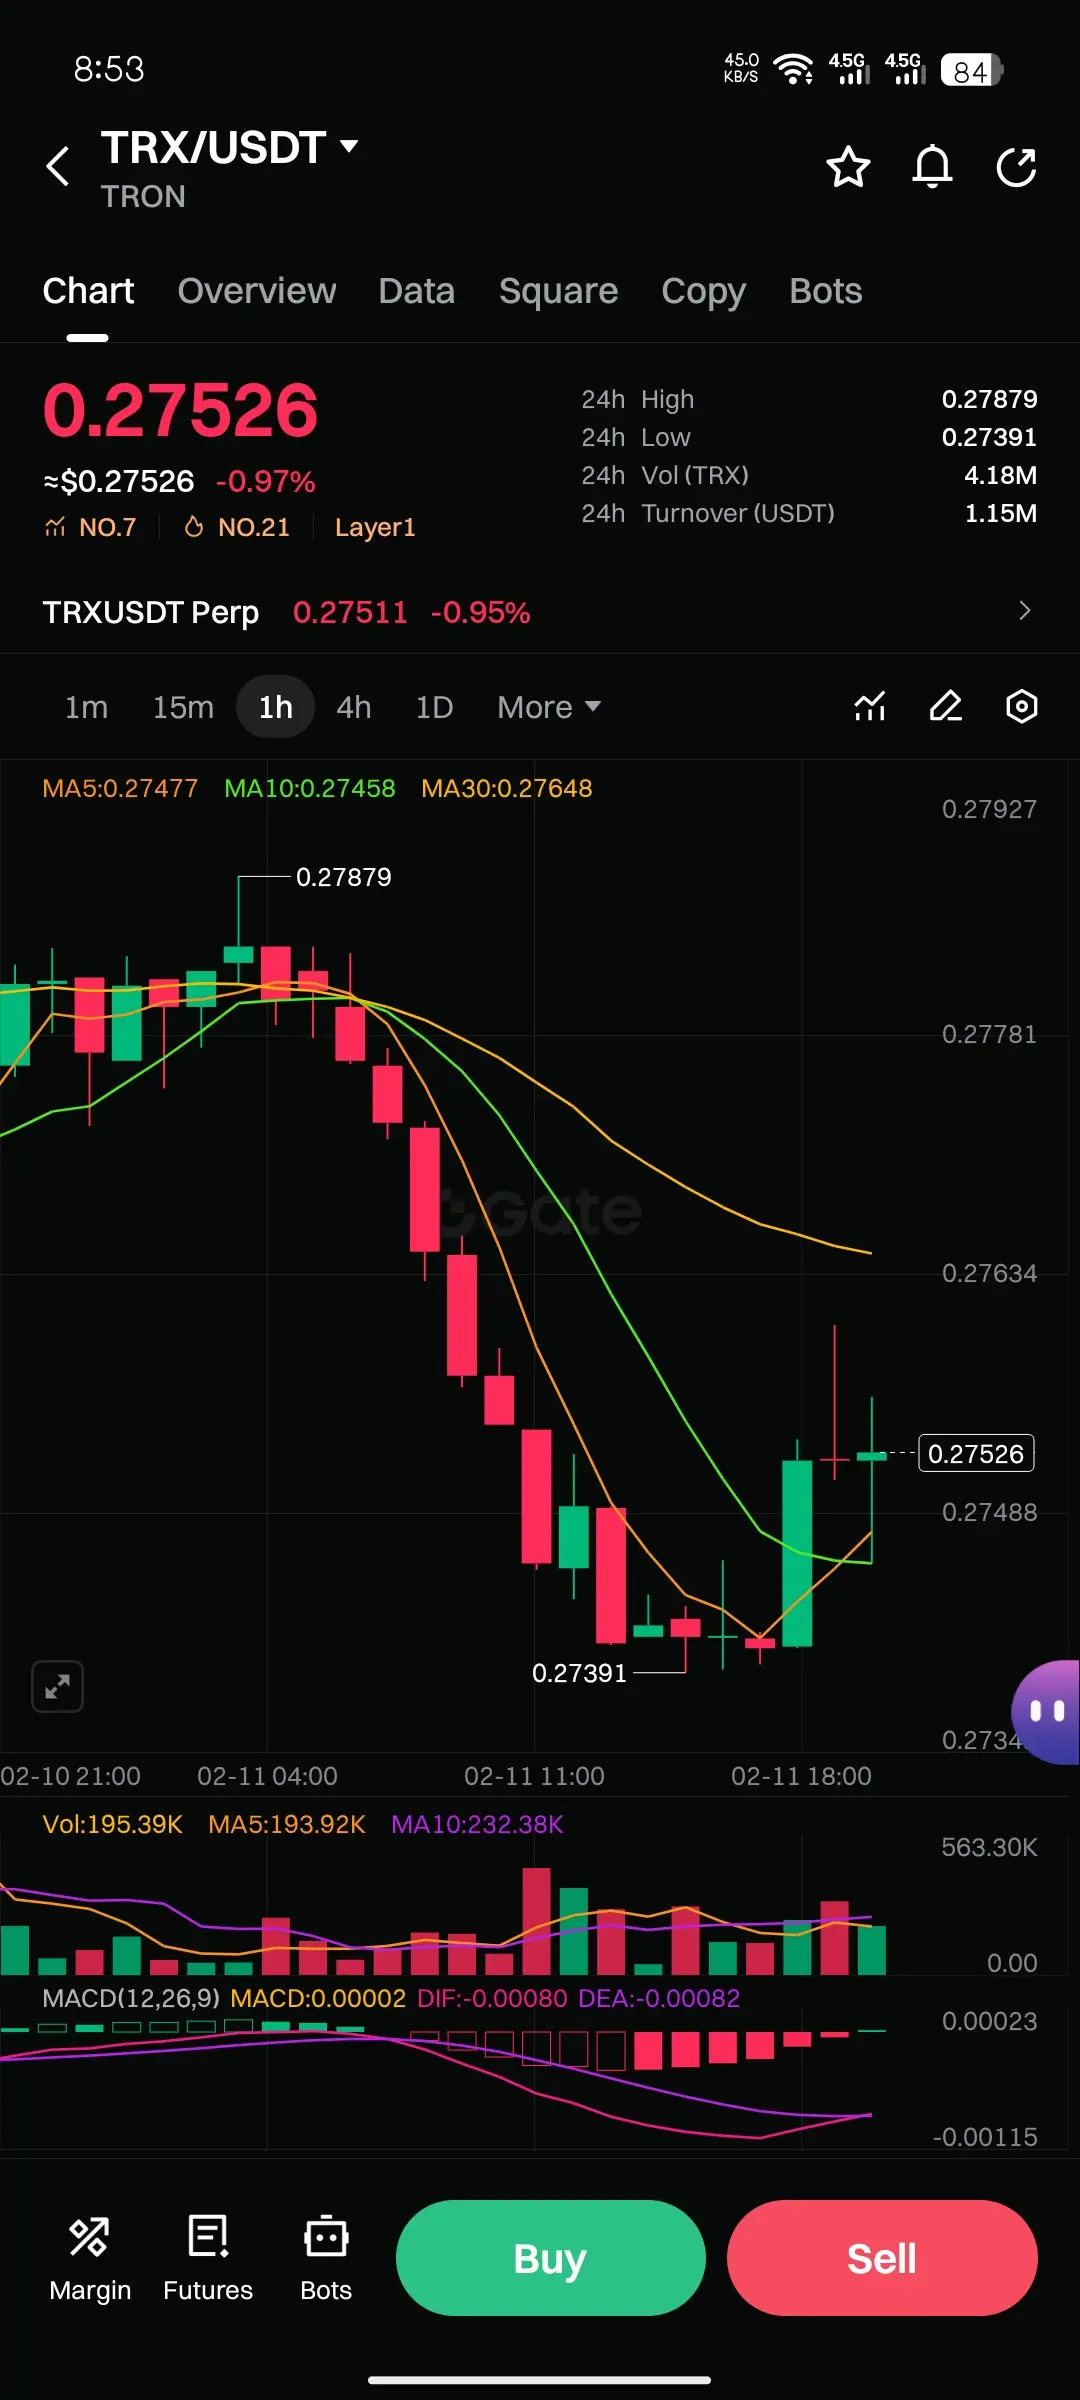This screenshot has width=1080, height=2400.
Task: Tap the 24h High value 0.27879
Action: pos(989,399)
